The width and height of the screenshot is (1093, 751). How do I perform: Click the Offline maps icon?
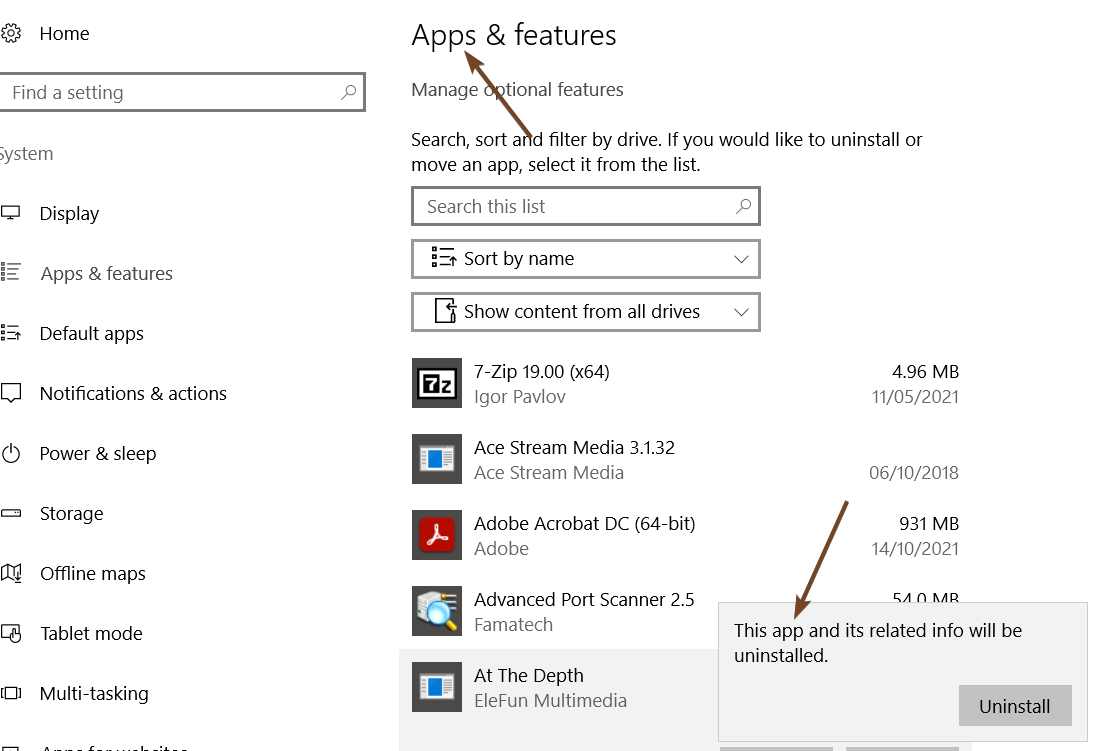pos(11,574)
